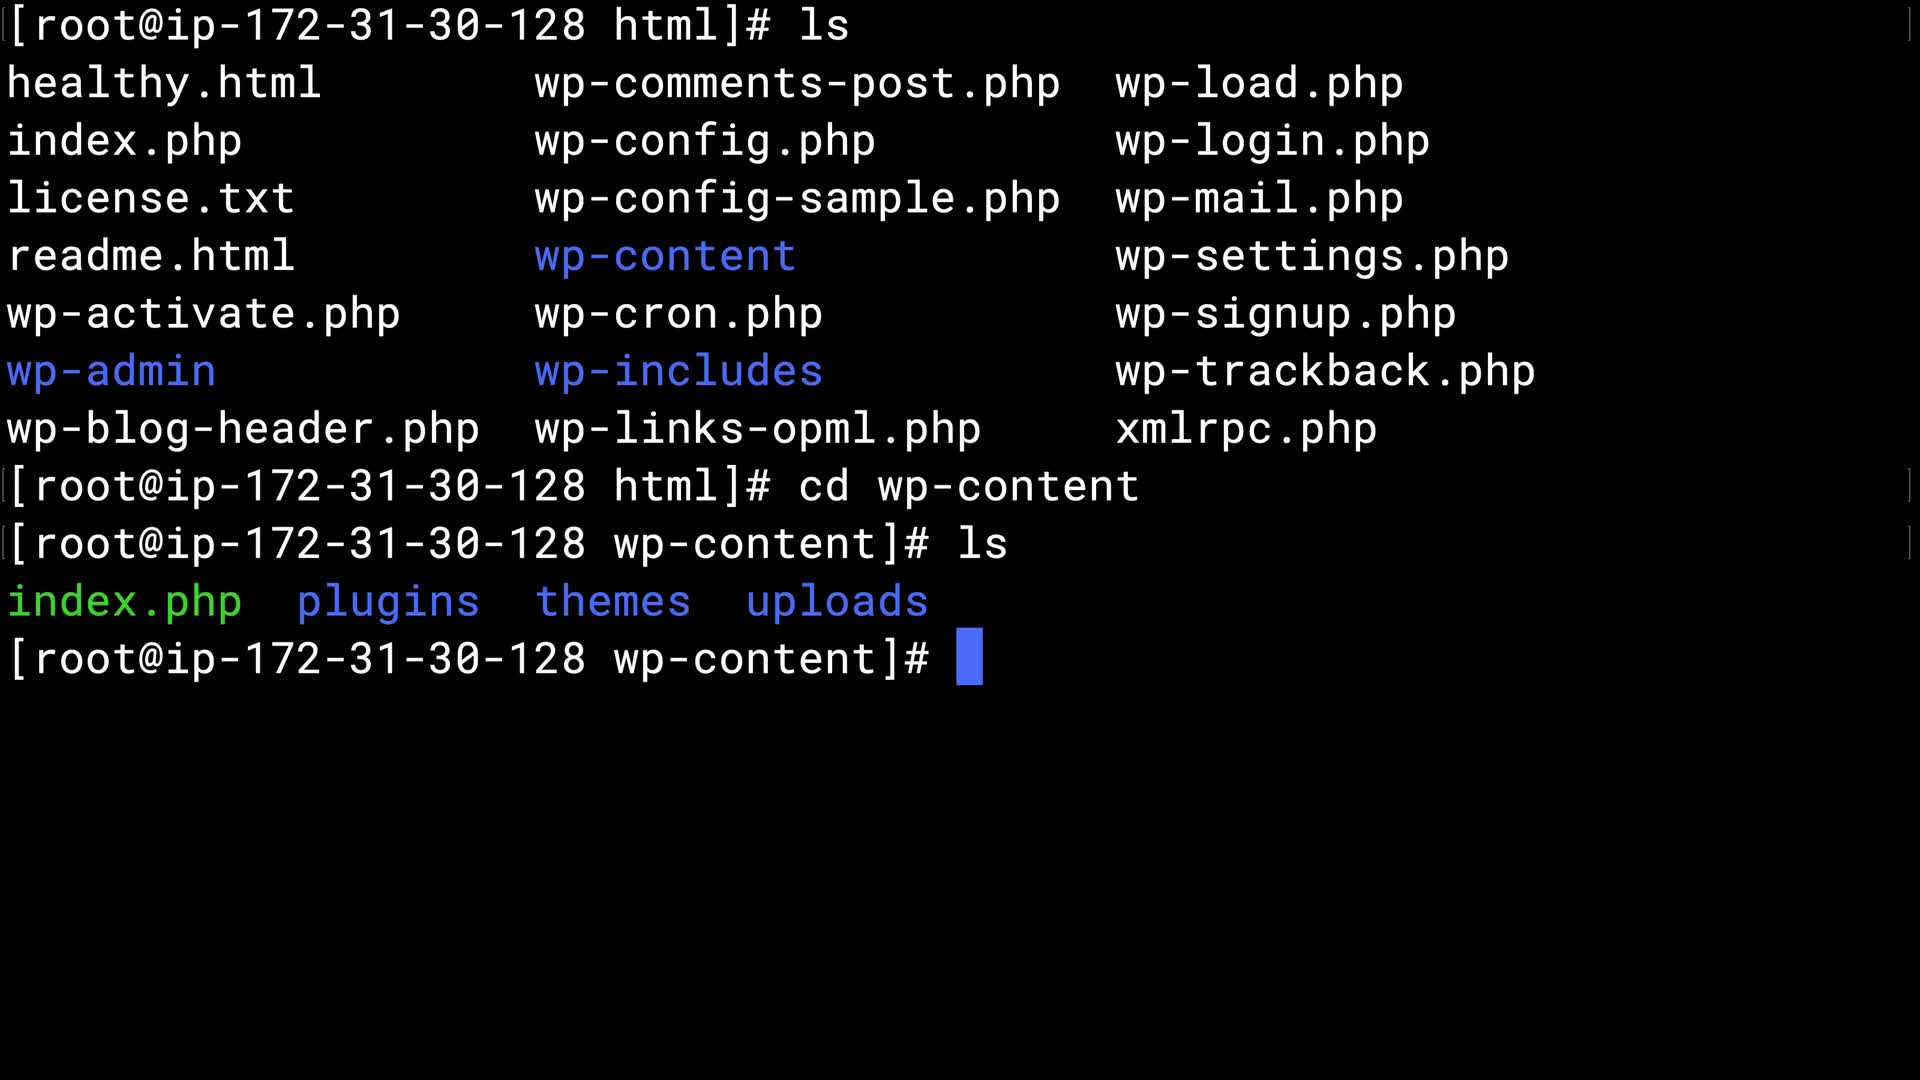Screen dimensions: 1920x1080
Task: Click the xmlrpc.php file name
Action: pos(1246,429)
